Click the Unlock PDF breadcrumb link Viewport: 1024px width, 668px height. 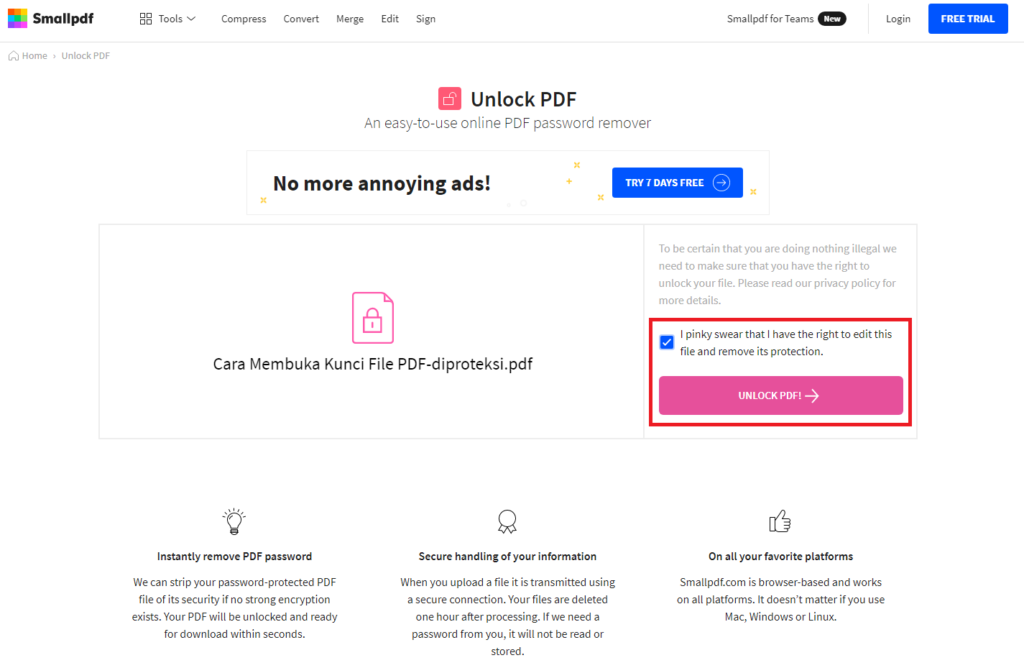[85, 55]
